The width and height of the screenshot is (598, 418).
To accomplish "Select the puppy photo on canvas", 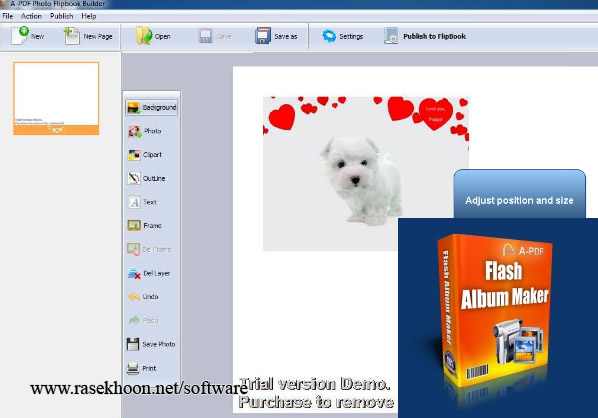I will pyautogui.click(x=365, y=174).
